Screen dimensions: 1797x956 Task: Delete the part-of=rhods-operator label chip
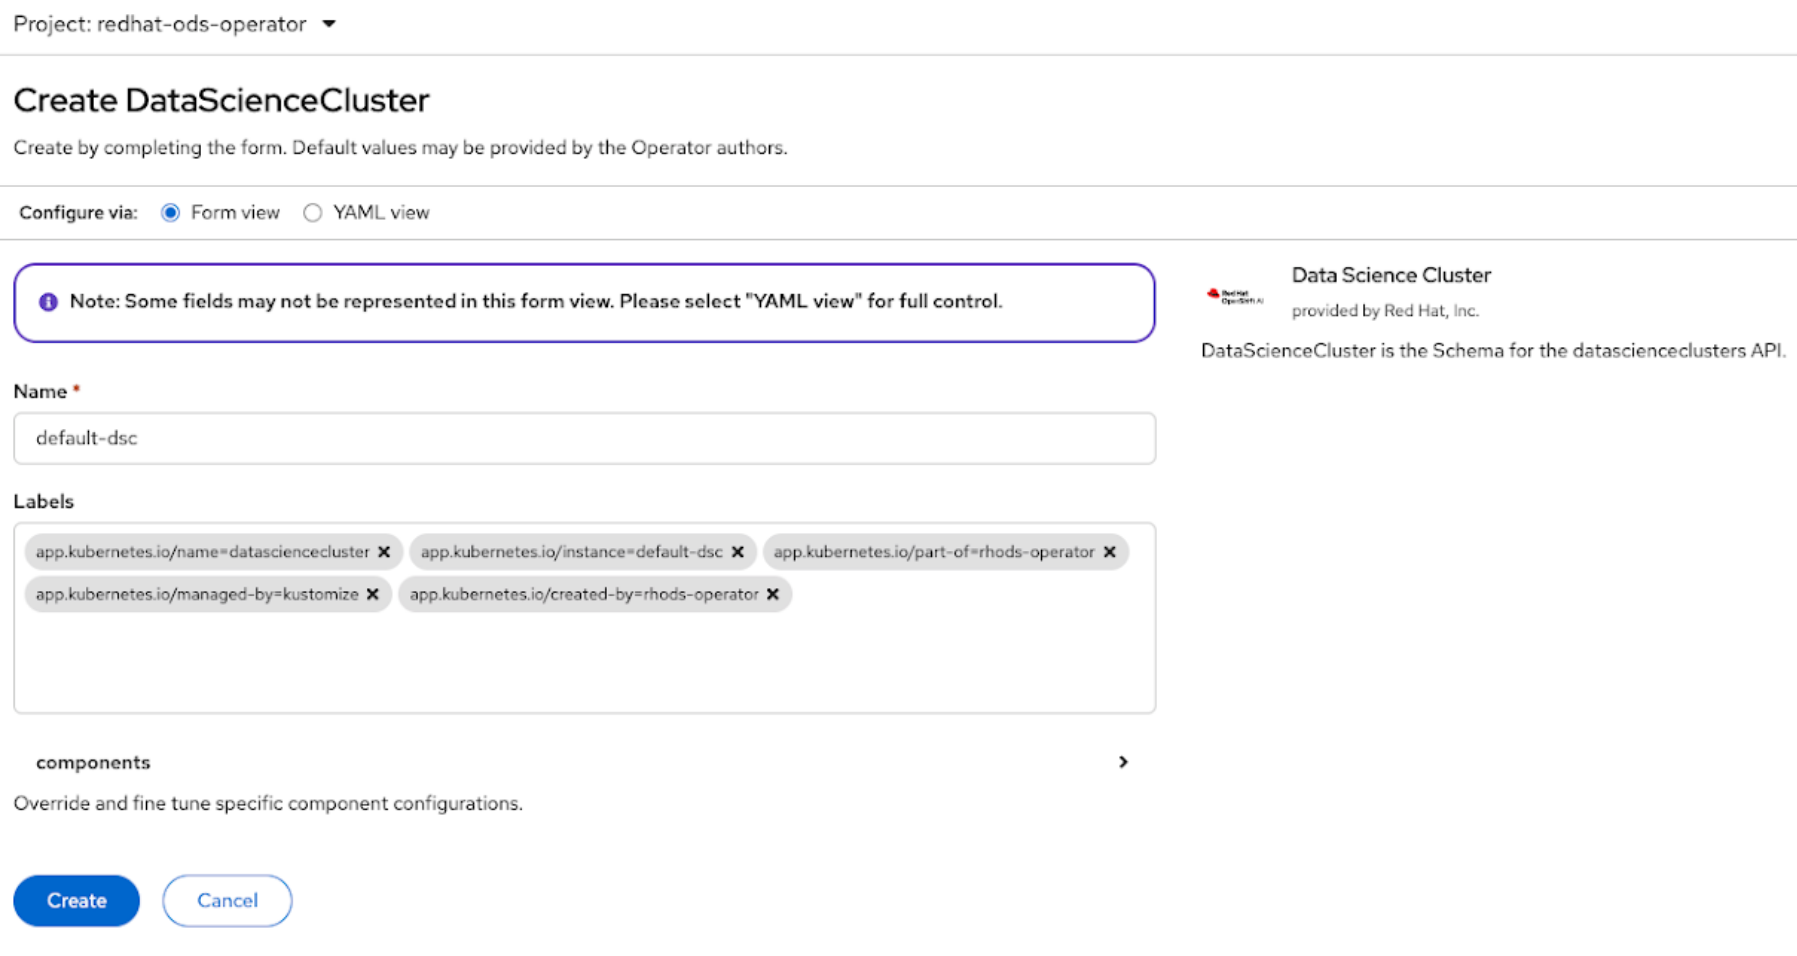click(x=1109, y=552)
